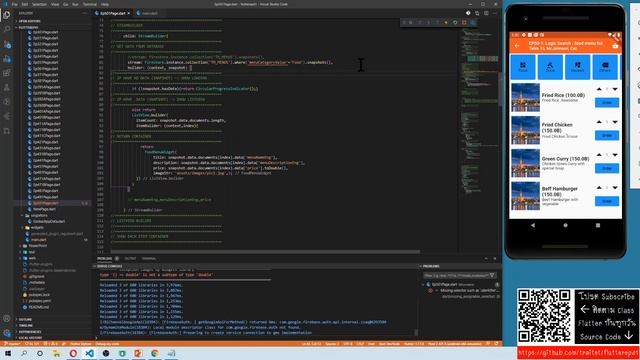Open the Search view in activity bar
This screenshot has height=360, width=640.
7,29
